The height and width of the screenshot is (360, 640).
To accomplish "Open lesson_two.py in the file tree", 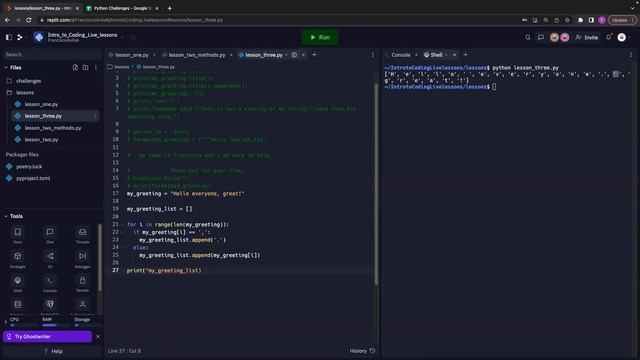I will (41, 140).
